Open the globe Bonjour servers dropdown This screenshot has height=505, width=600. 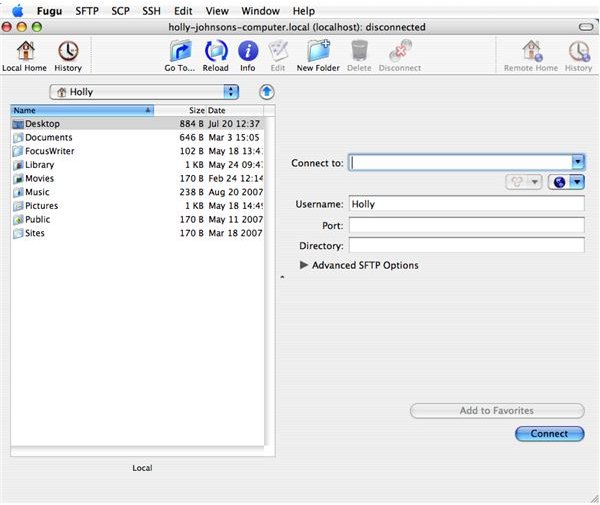pyautogui.click(x=566, y=182)
